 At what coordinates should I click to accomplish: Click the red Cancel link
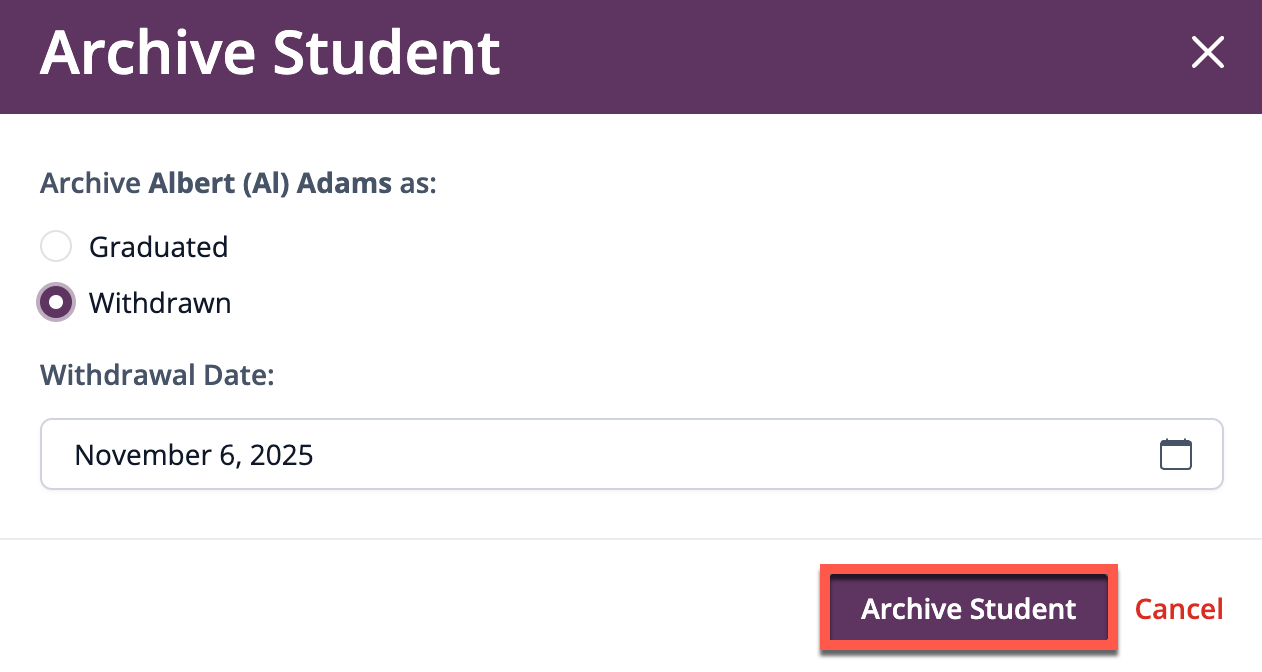coord(1178,609)
